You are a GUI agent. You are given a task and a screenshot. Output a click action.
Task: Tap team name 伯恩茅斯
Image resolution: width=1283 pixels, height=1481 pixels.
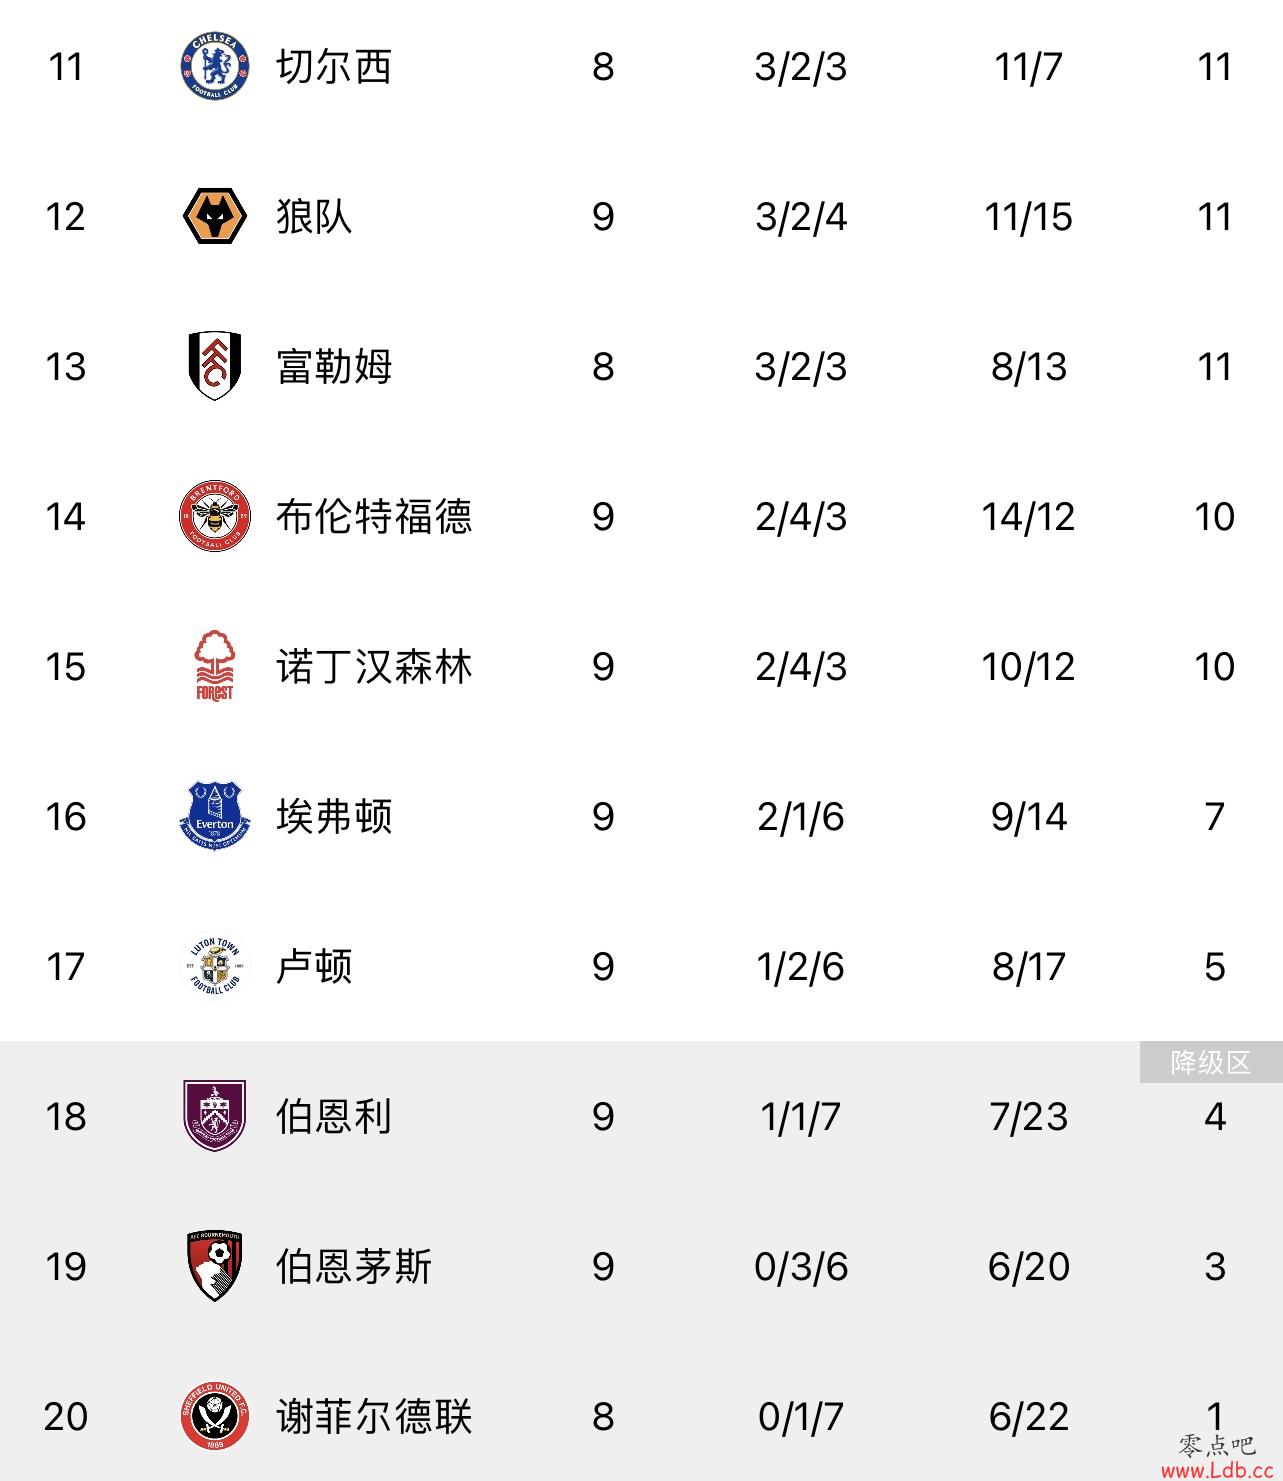tap(354, 1267)
